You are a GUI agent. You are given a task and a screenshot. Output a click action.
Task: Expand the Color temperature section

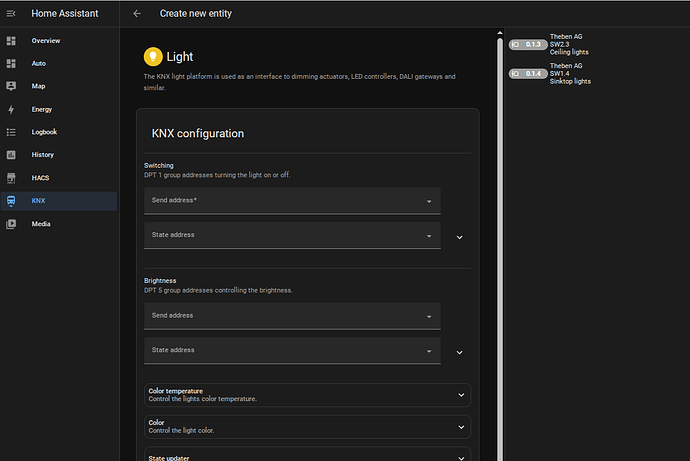pyautogui.click(x=308, y=395)
